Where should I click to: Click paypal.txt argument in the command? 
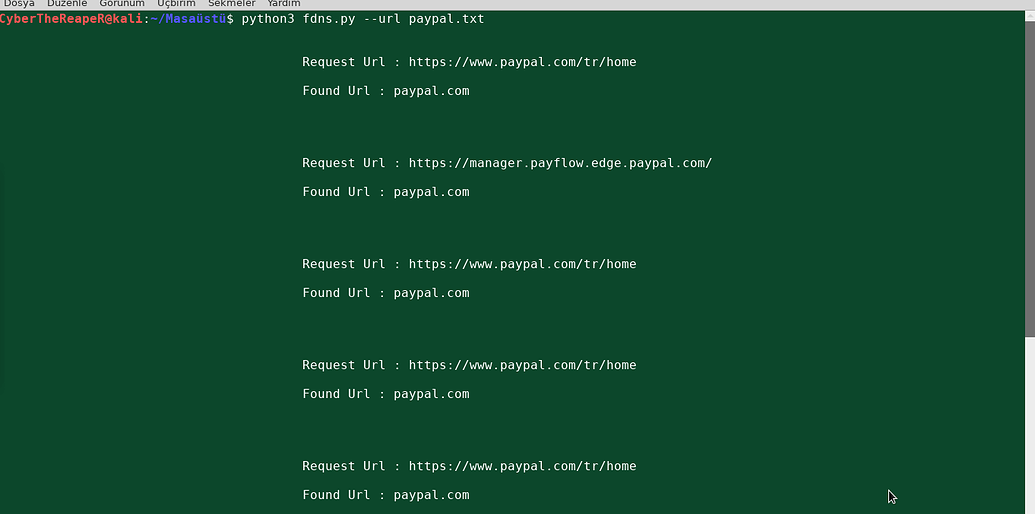point(446,18)
